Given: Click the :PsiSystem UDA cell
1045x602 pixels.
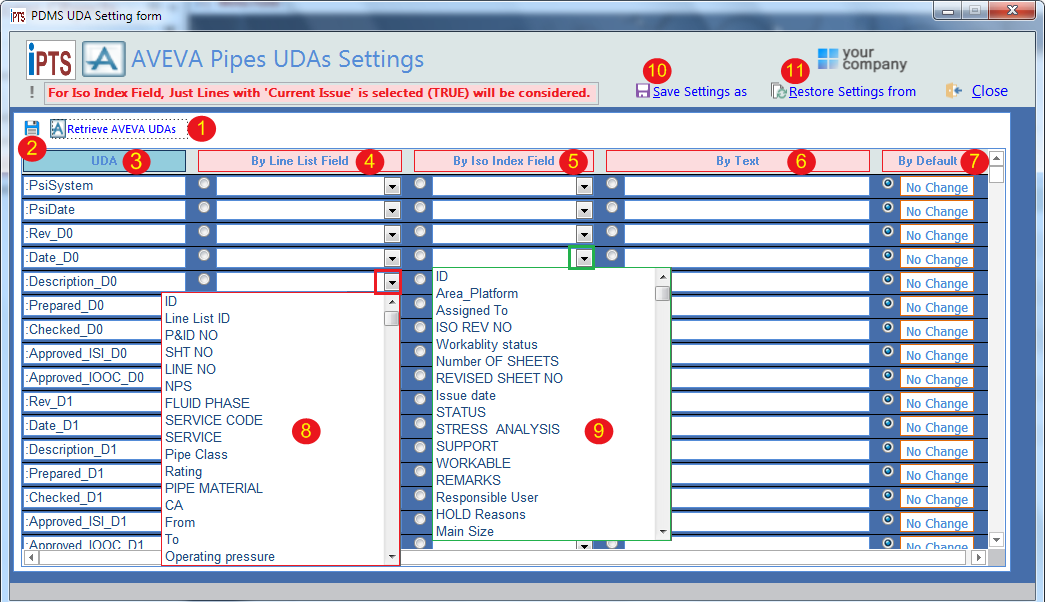Looking at the screenshot, I should pyautogui.click(x=104, y=186).
